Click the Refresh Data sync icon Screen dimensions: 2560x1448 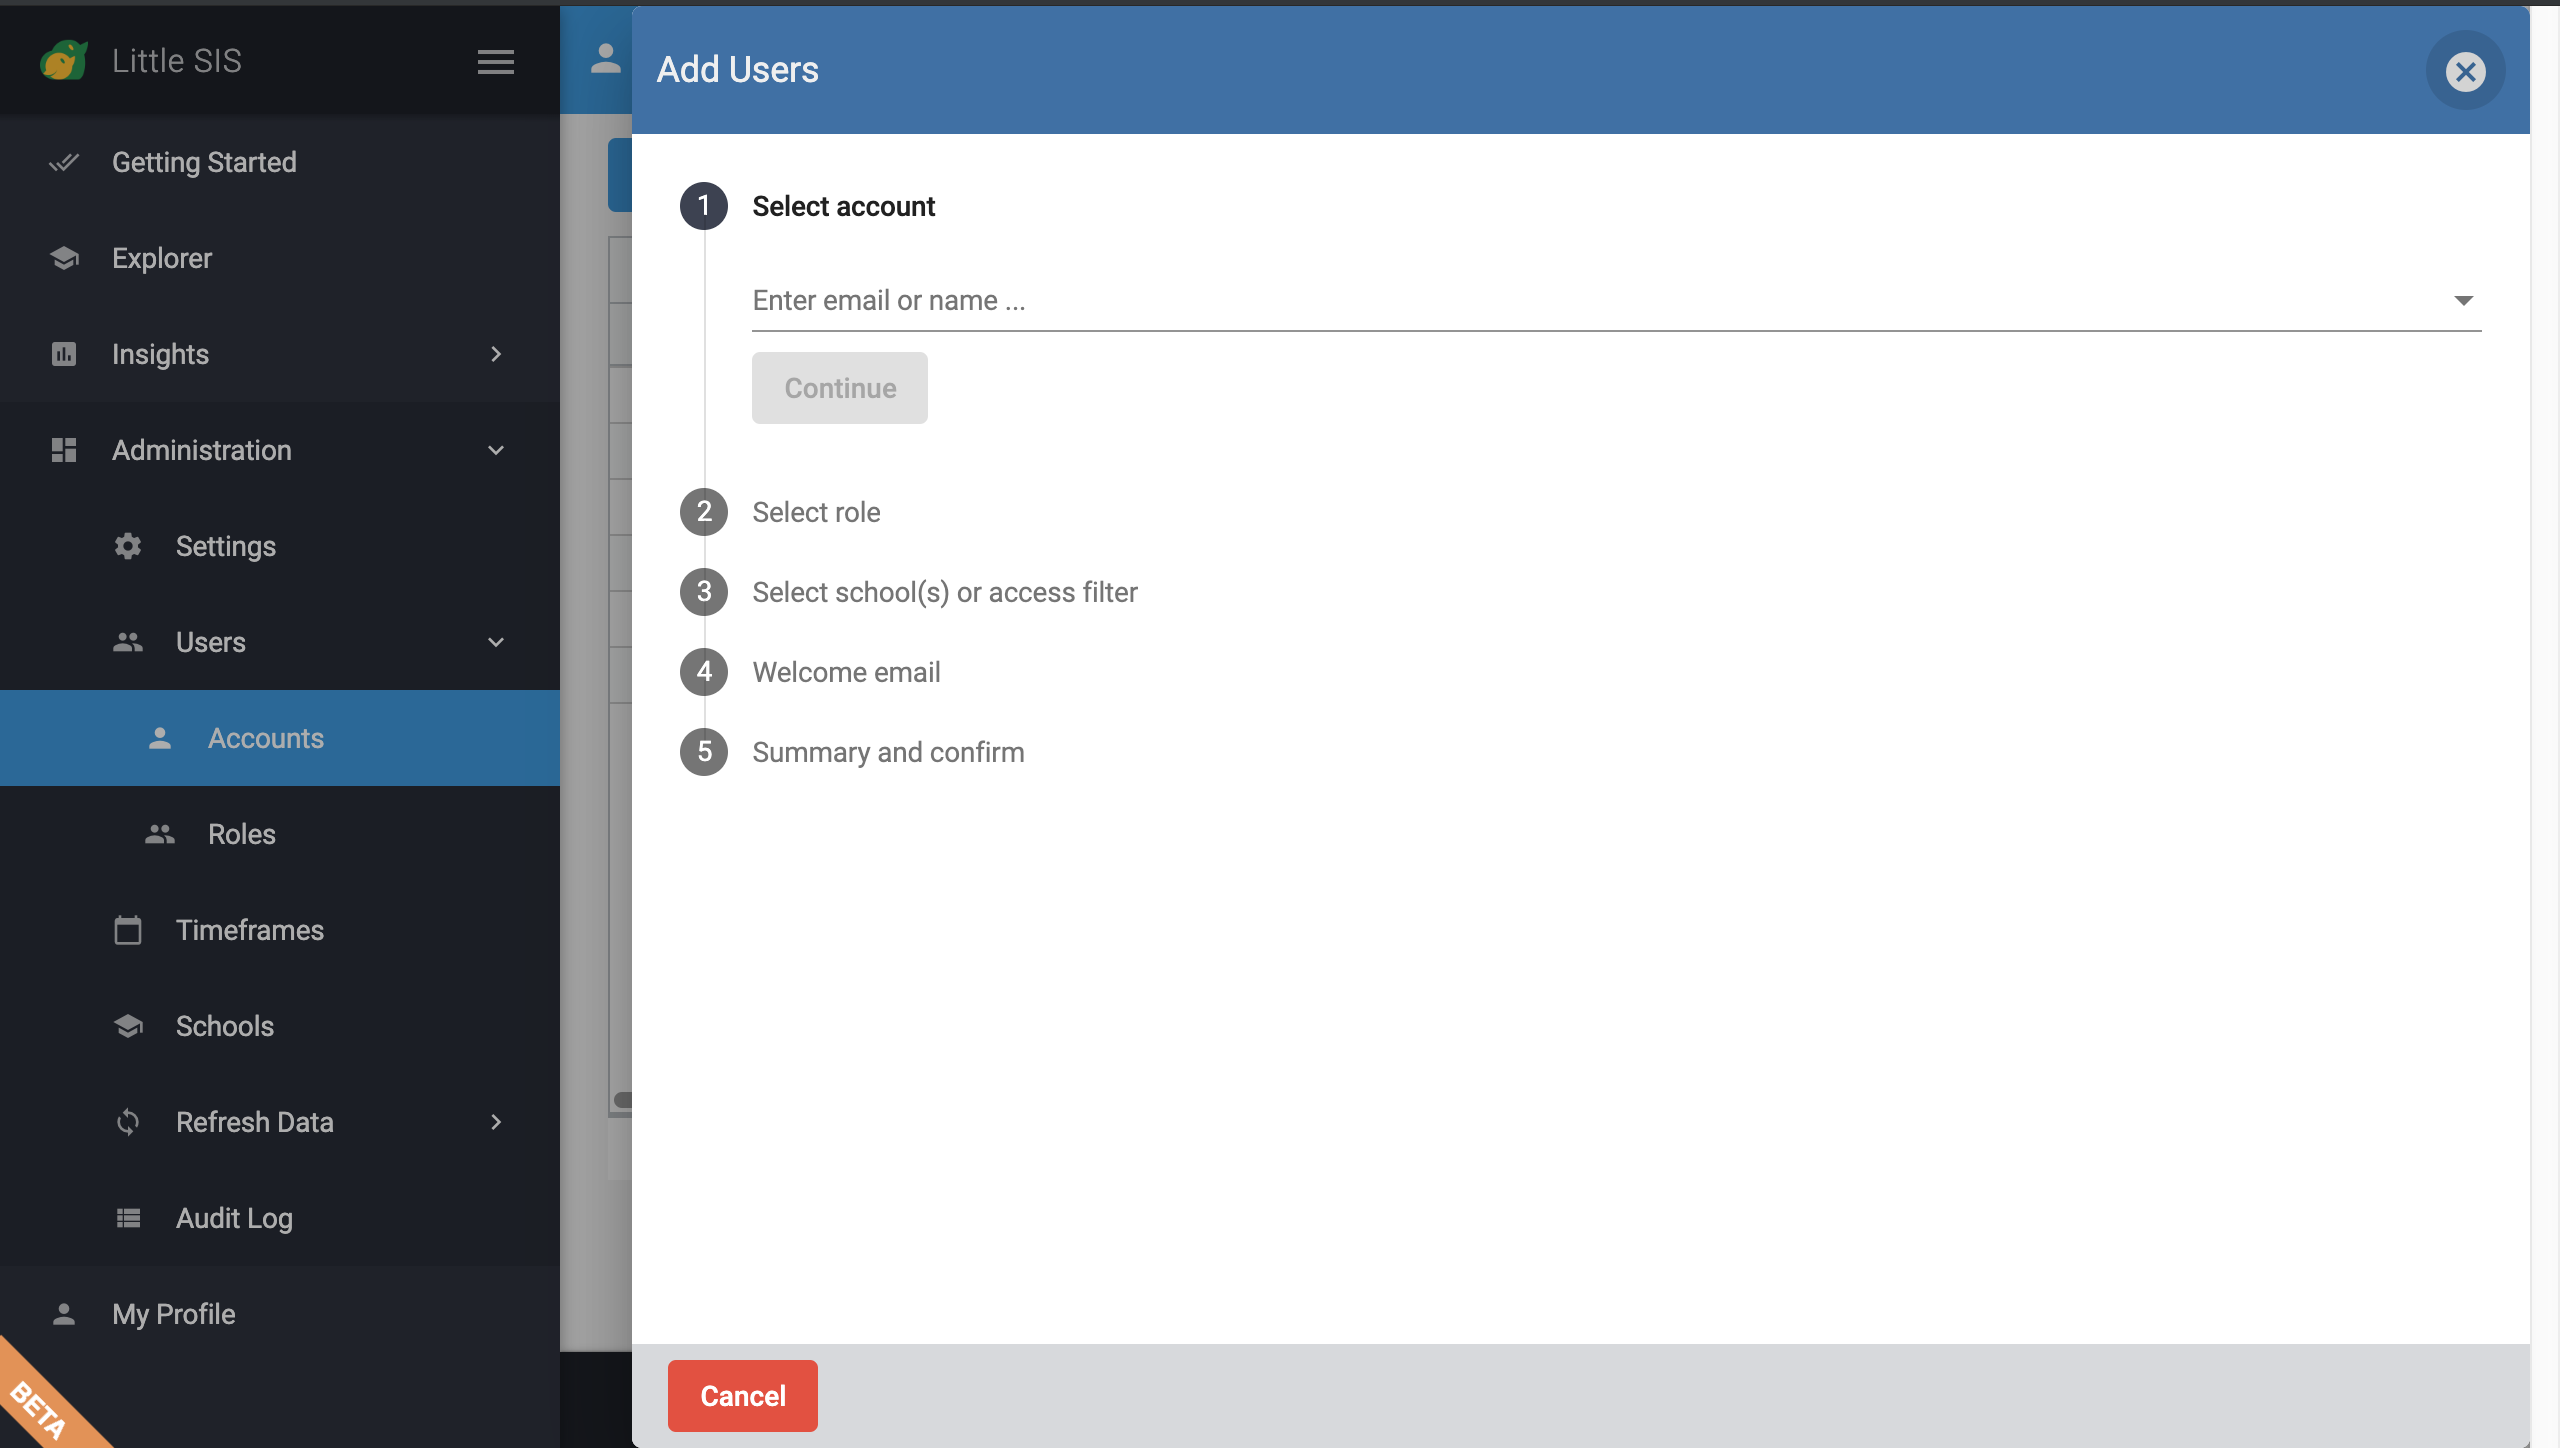[x=128, y=1122]
